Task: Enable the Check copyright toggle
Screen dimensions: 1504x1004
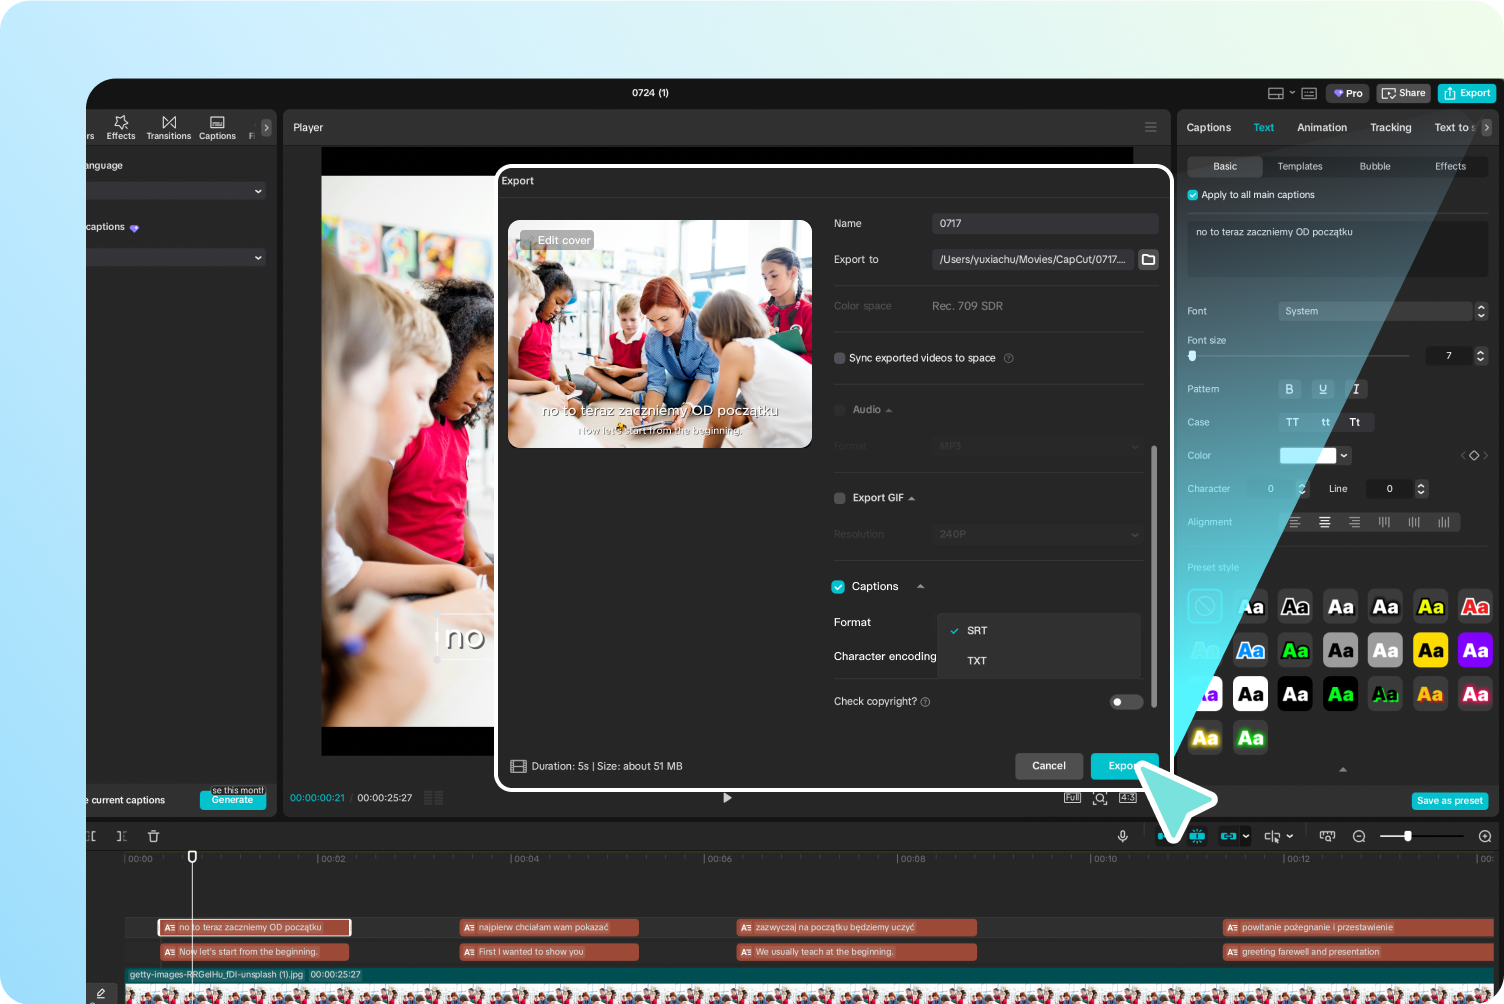Action: click(x=1125, y=702)
